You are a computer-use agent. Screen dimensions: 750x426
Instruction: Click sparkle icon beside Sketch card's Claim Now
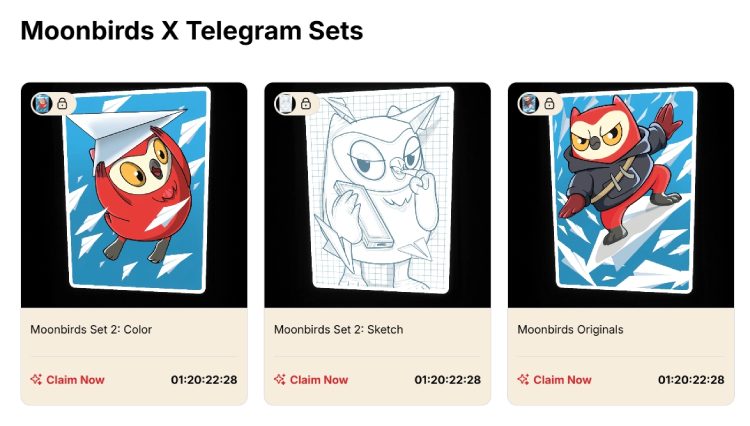coord(279,380)
